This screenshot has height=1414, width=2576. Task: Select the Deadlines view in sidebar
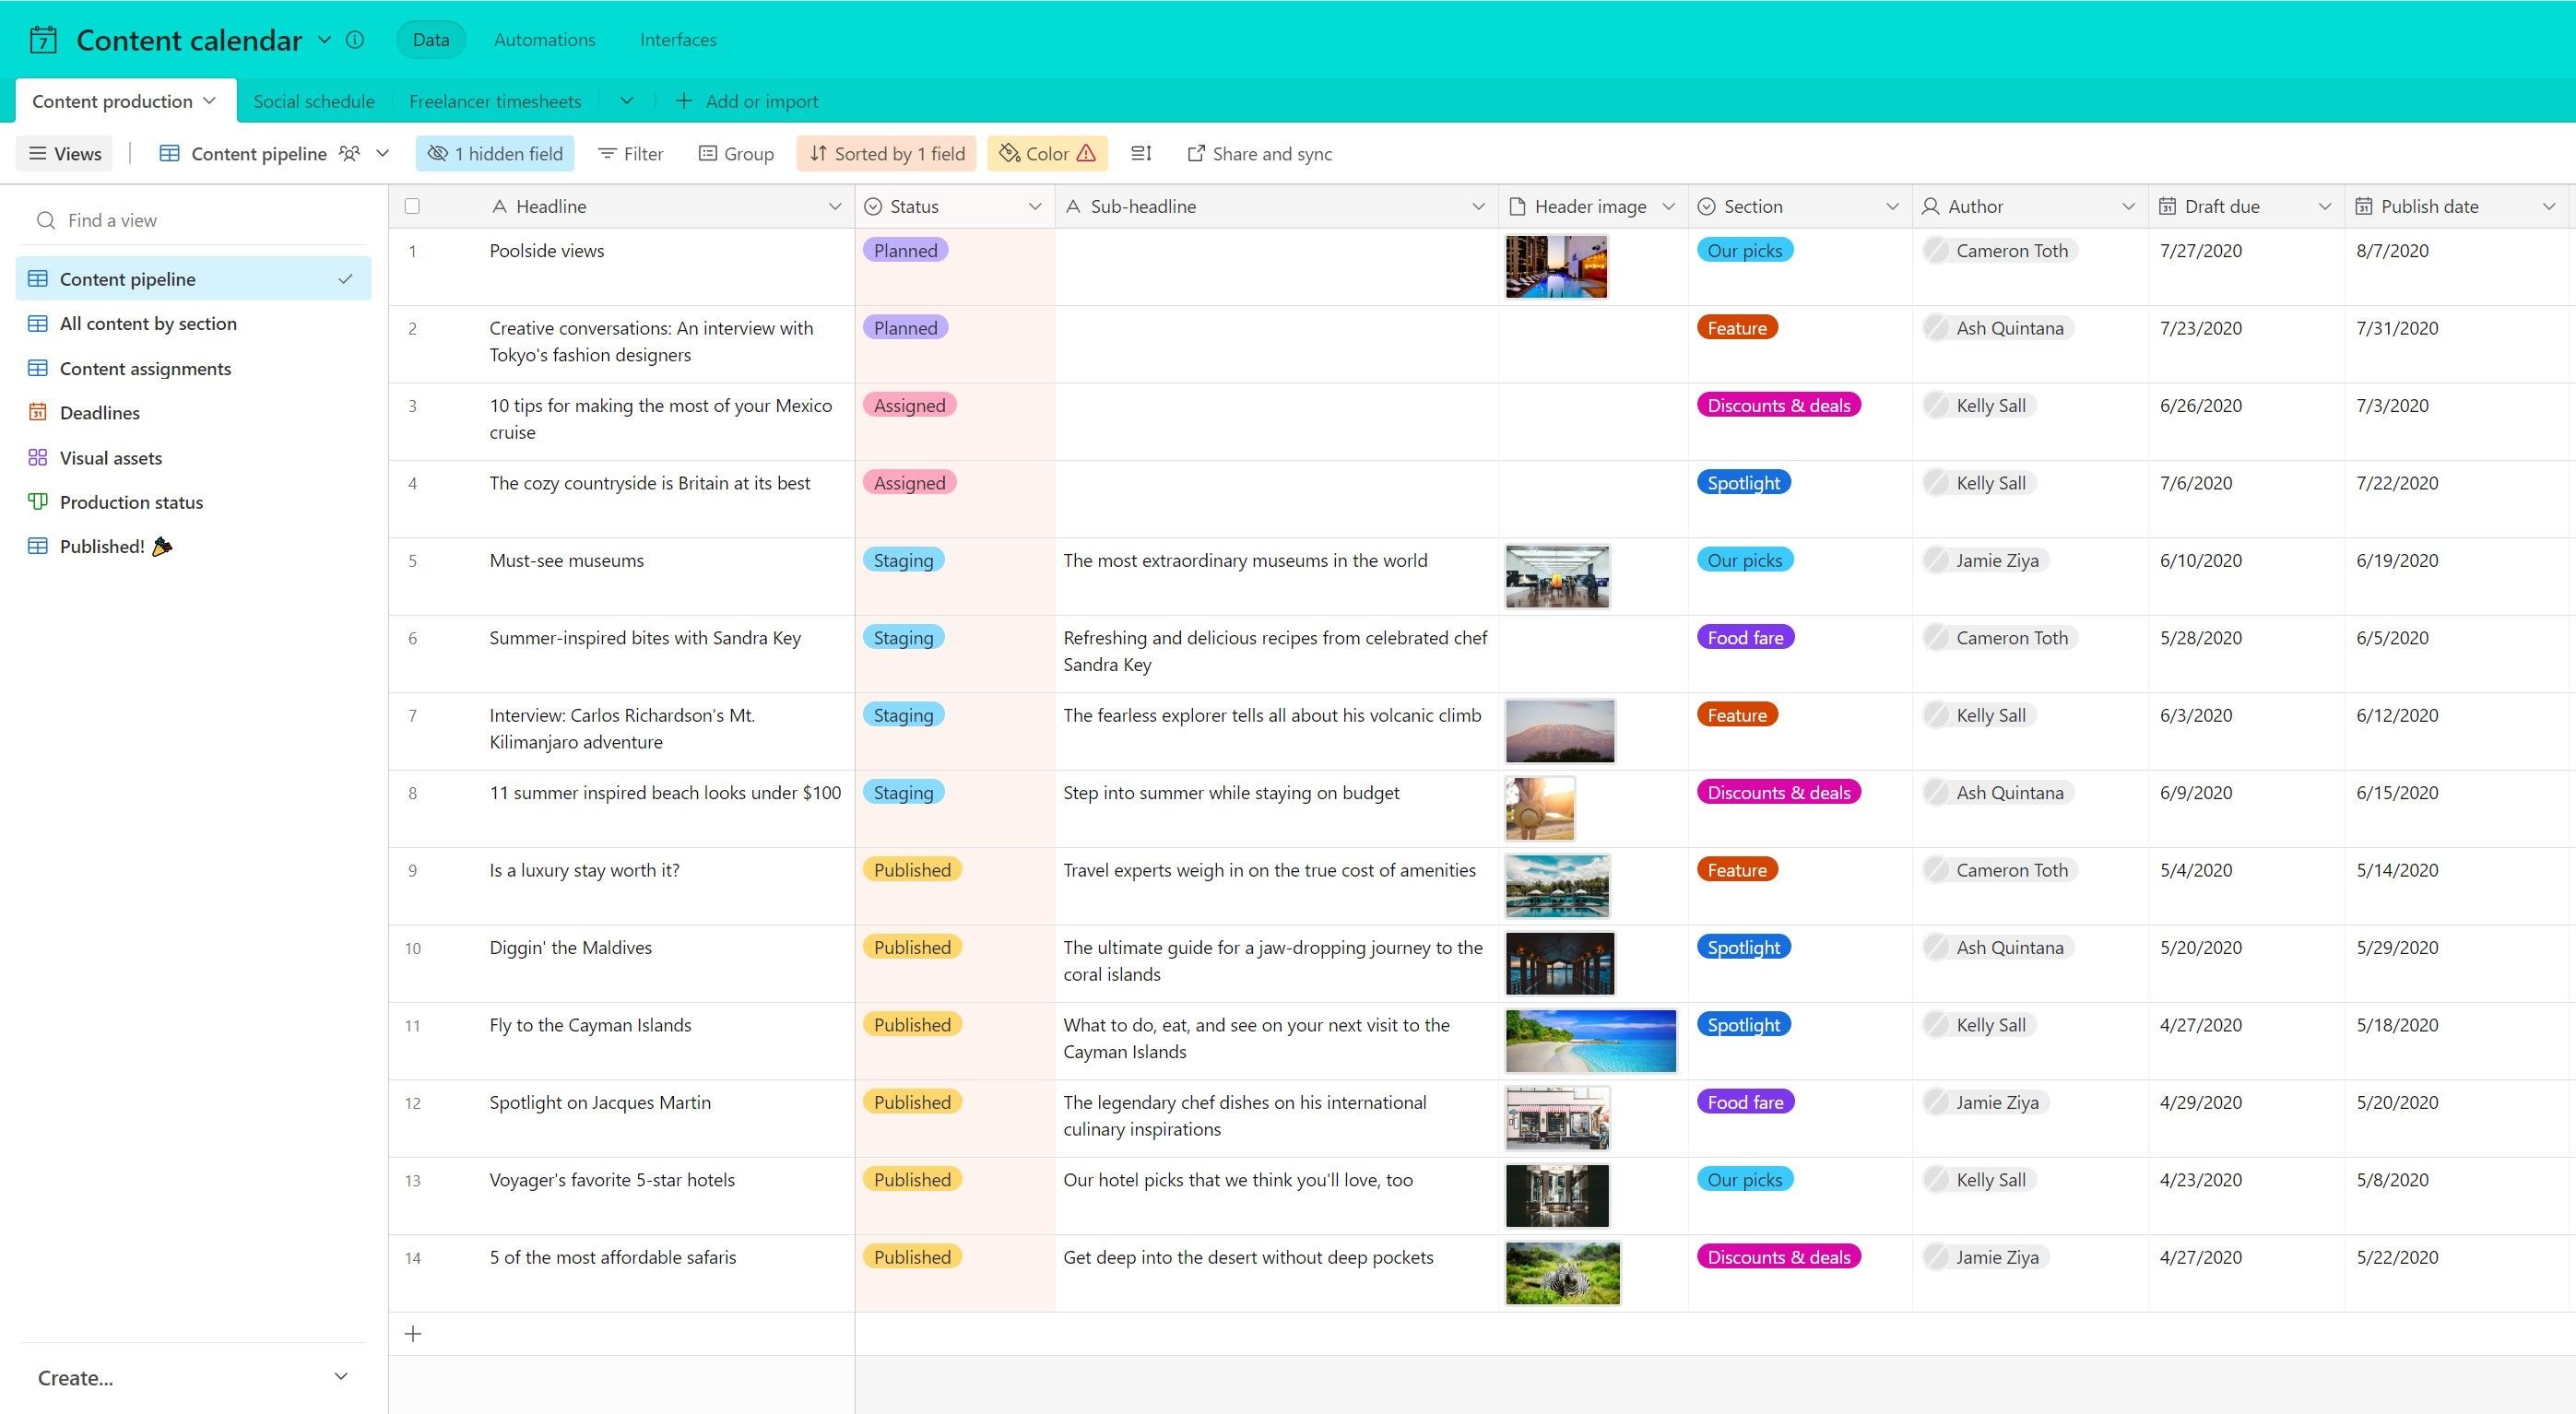[194, 412]
